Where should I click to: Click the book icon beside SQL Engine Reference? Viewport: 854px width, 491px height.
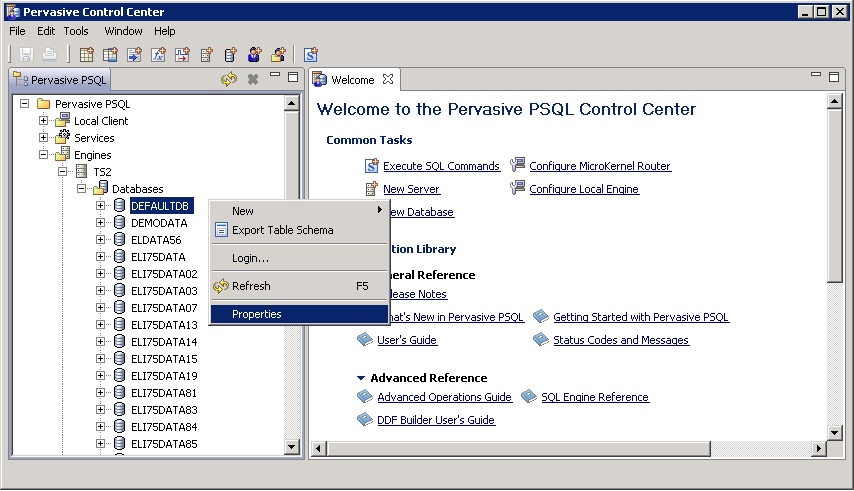pos(529,396)
